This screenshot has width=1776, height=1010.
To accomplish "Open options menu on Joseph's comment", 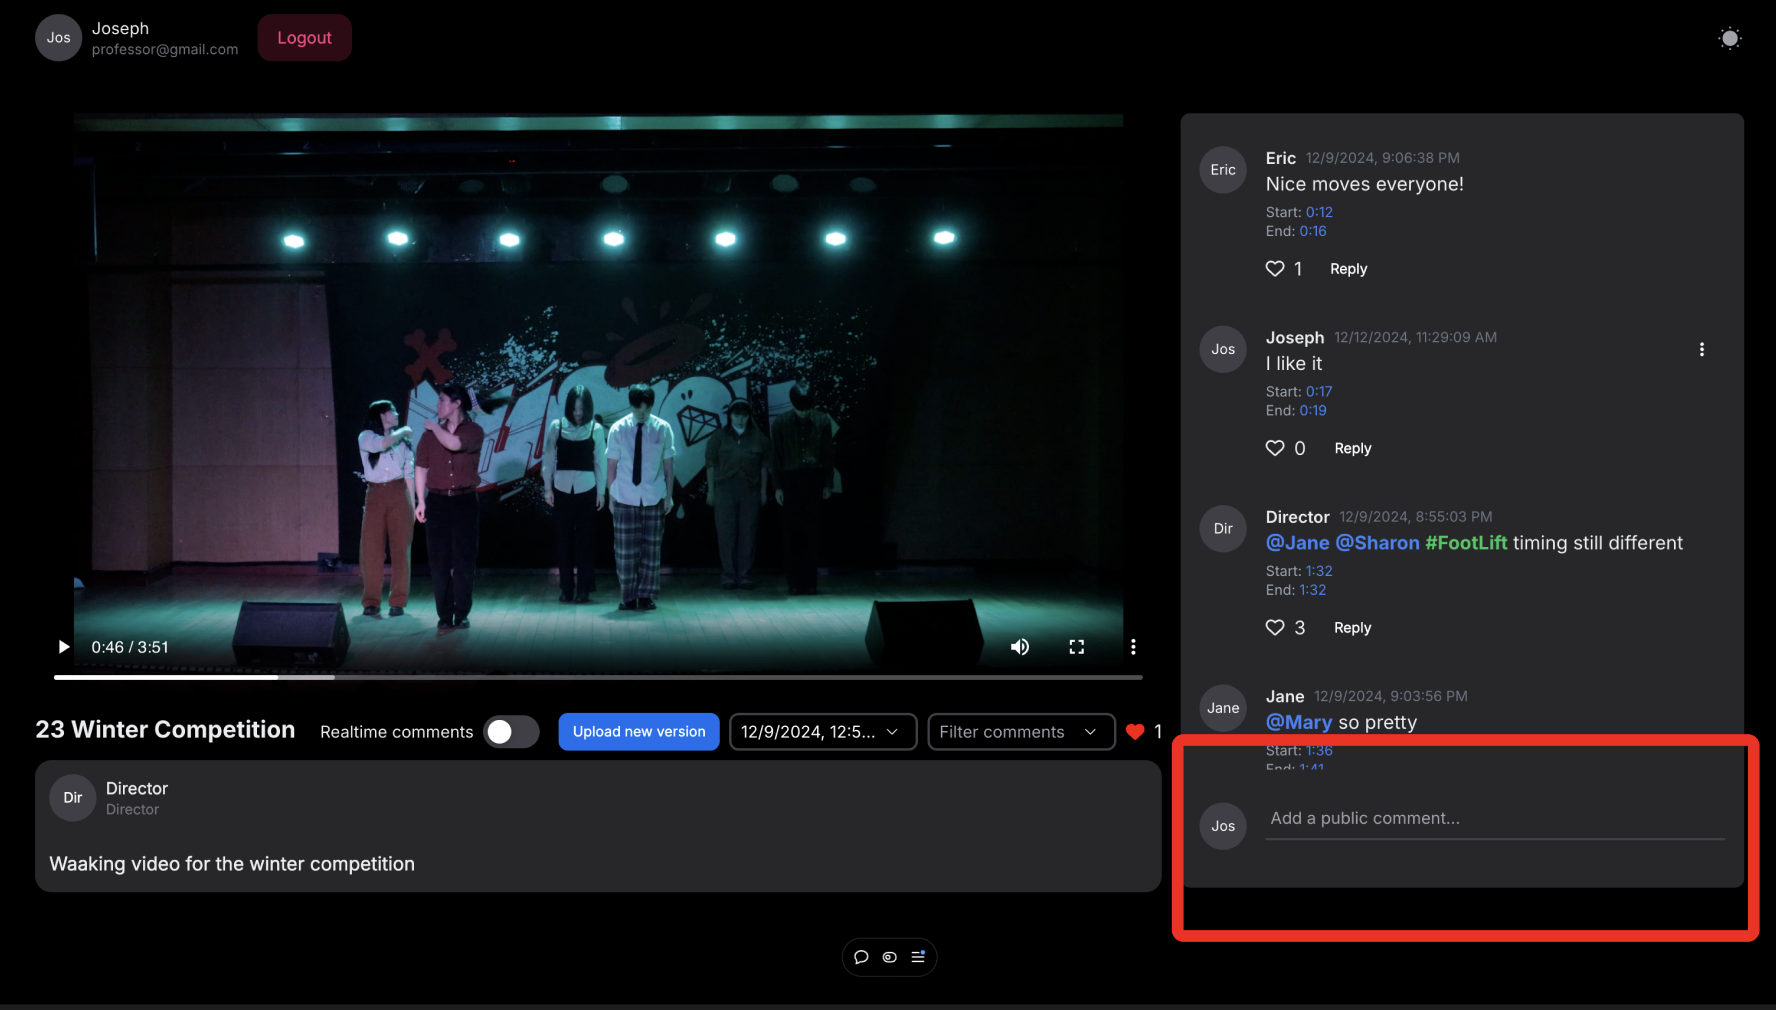I will click(1702, 349).
